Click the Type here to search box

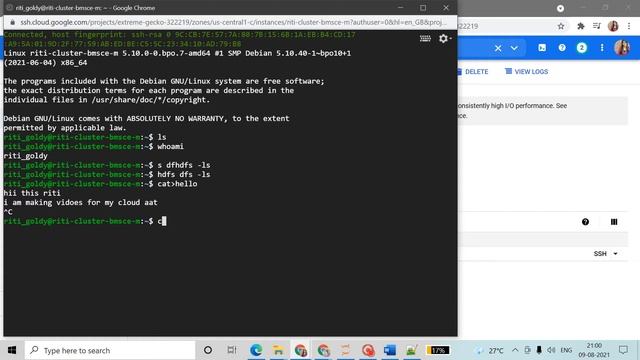110,350
